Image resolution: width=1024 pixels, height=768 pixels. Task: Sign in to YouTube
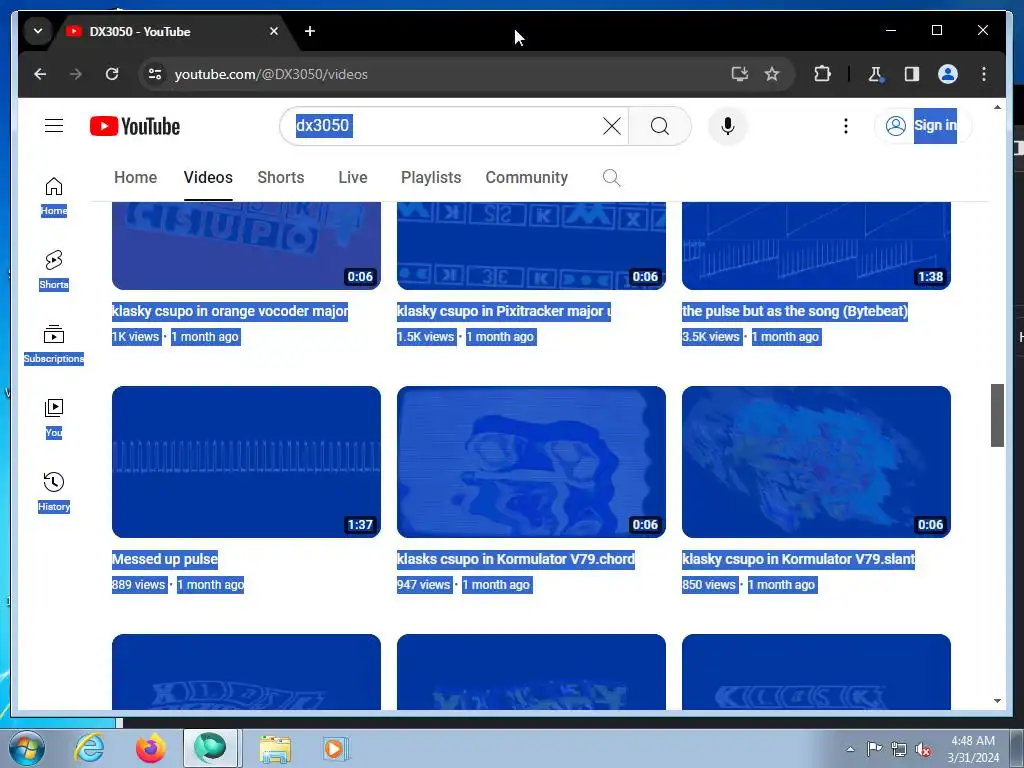[922, 125]
